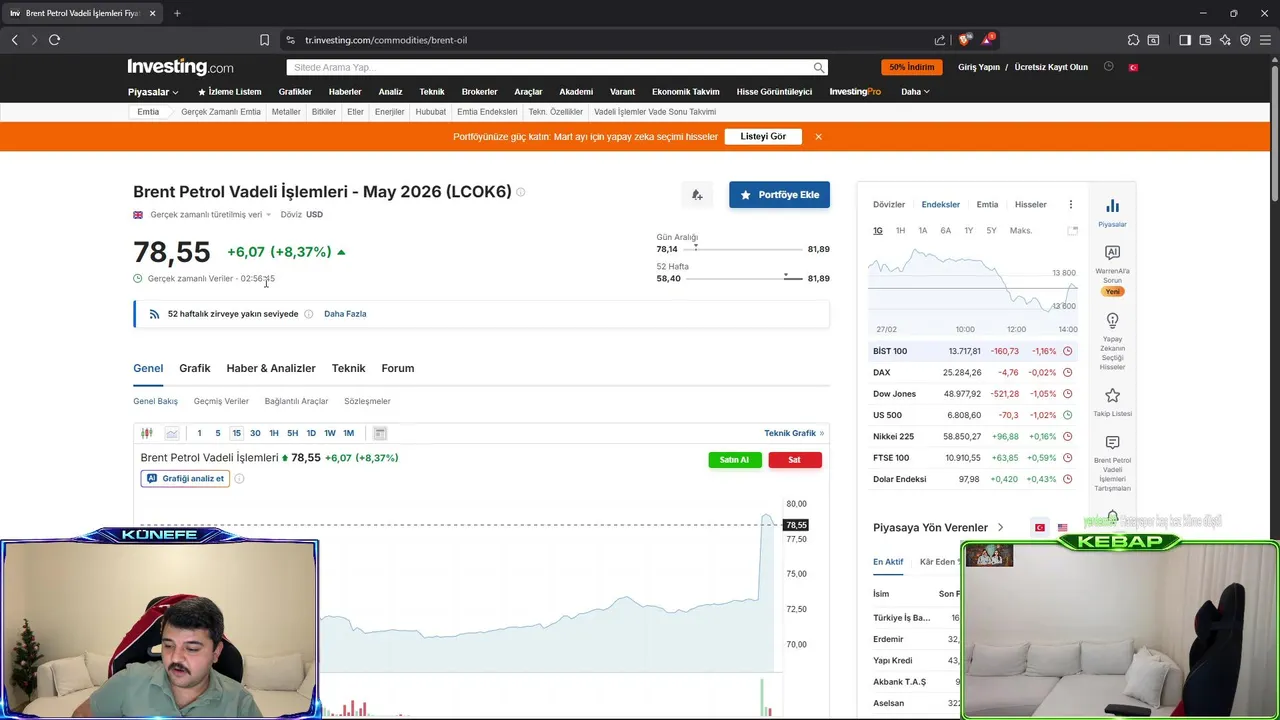Click the share page icon in address bar

[x=940, y=40]
